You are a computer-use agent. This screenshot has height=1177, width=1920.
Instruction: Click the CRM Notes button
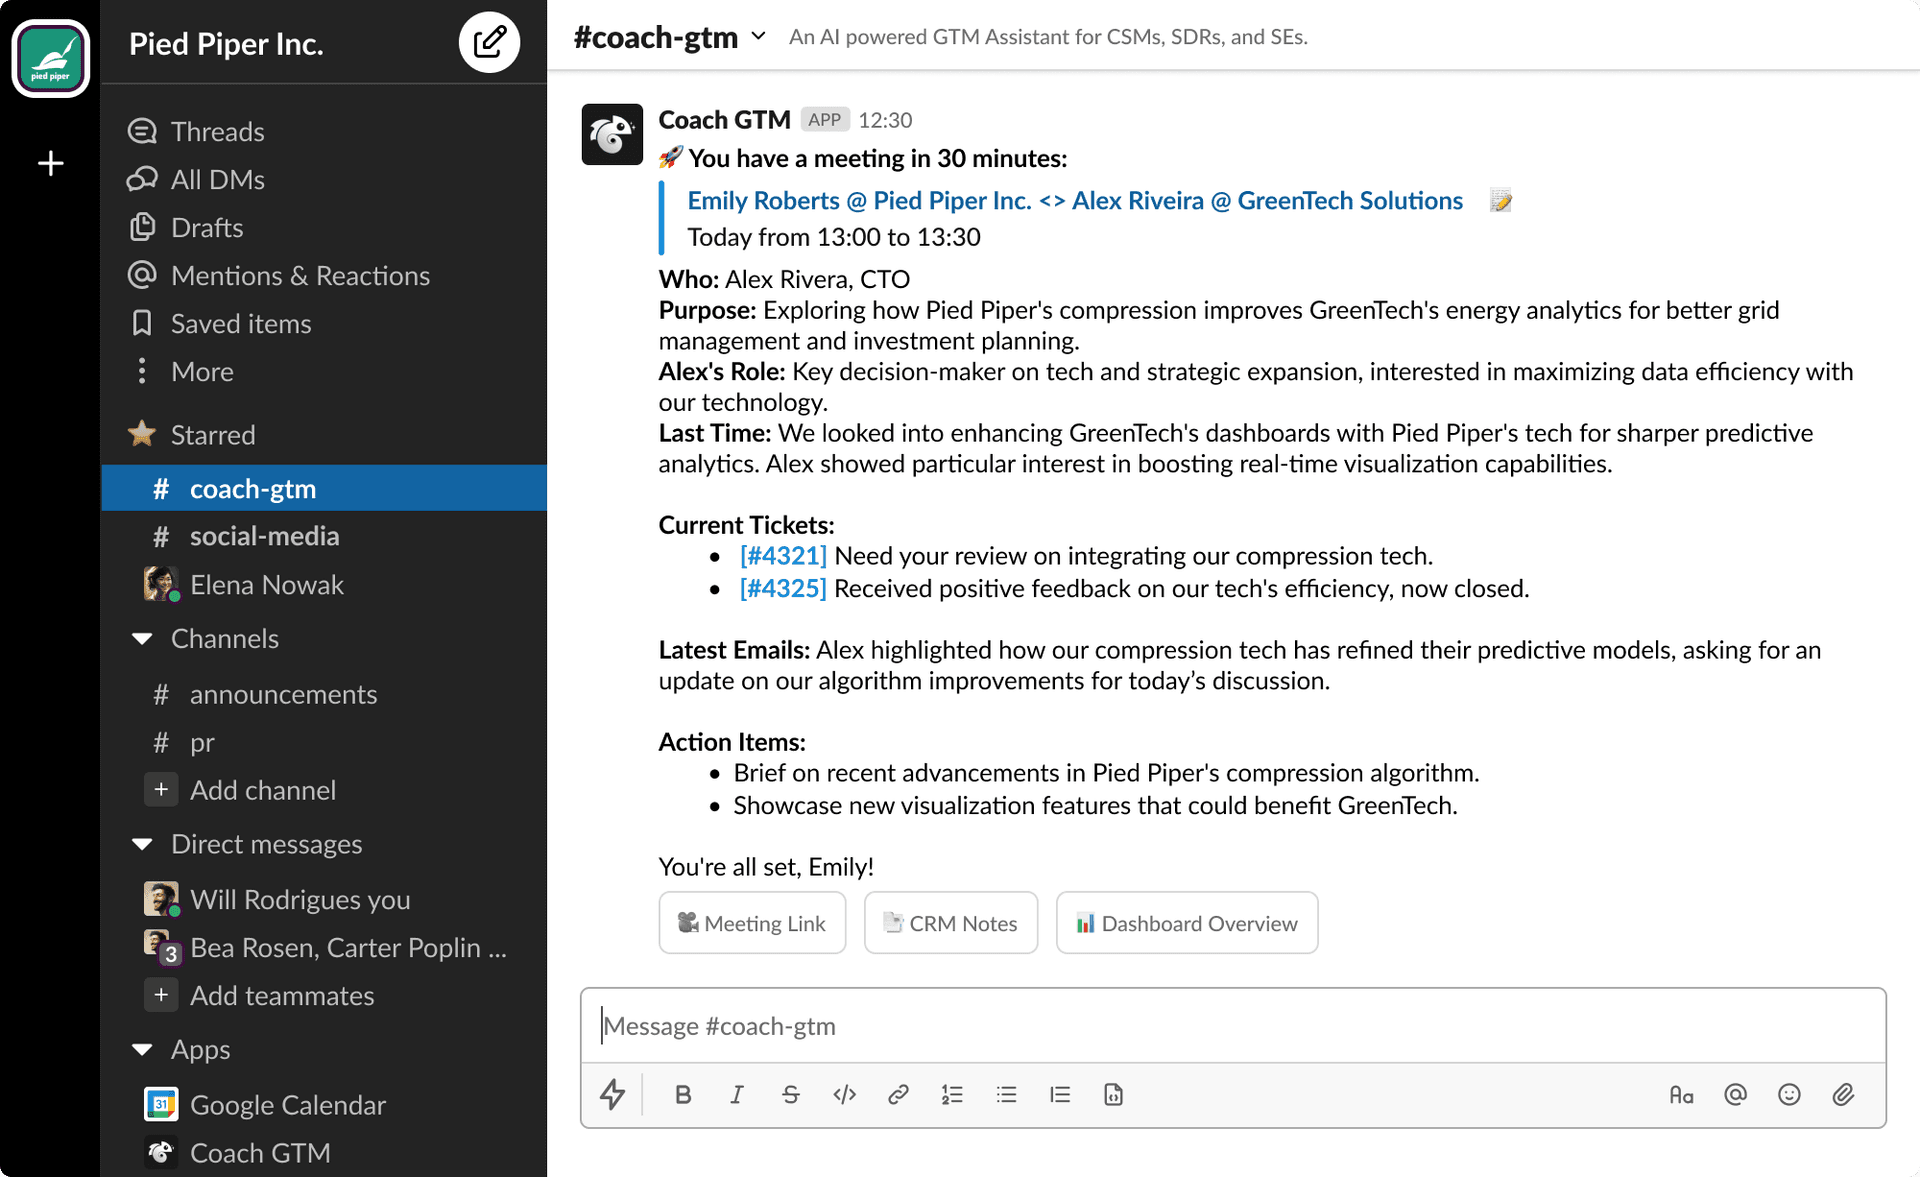[951, 923]
